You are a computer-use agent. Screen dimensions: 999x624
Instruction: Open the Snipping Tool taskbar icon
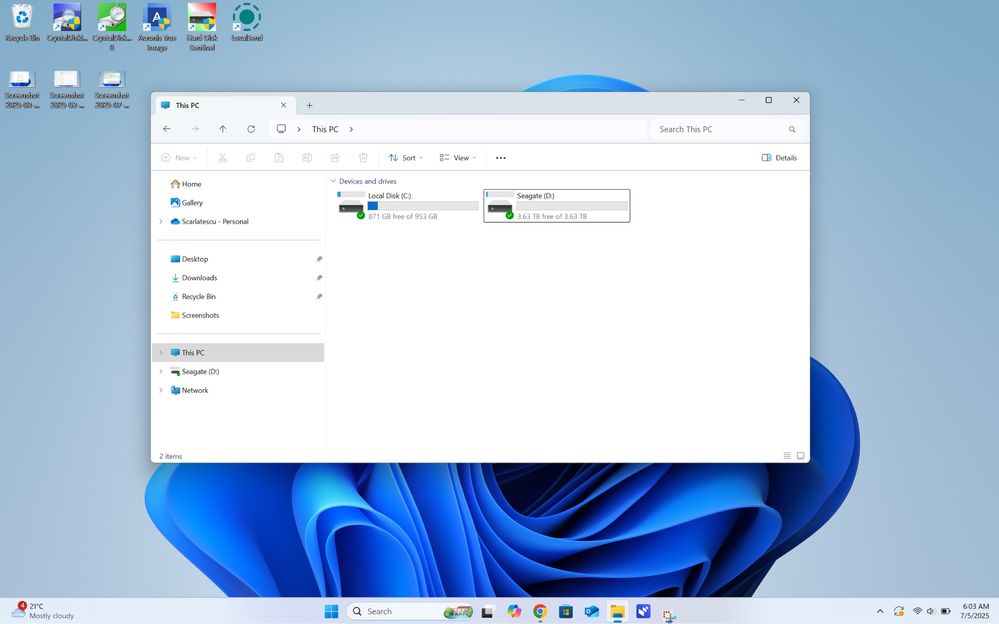(x=668, y=614)
